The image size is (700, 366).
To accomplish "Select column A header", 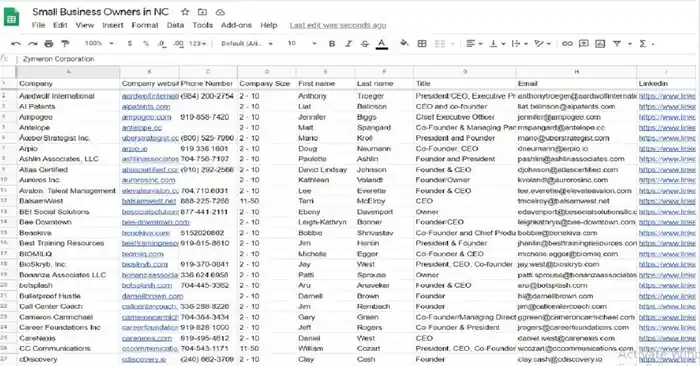I will point(68,72).
